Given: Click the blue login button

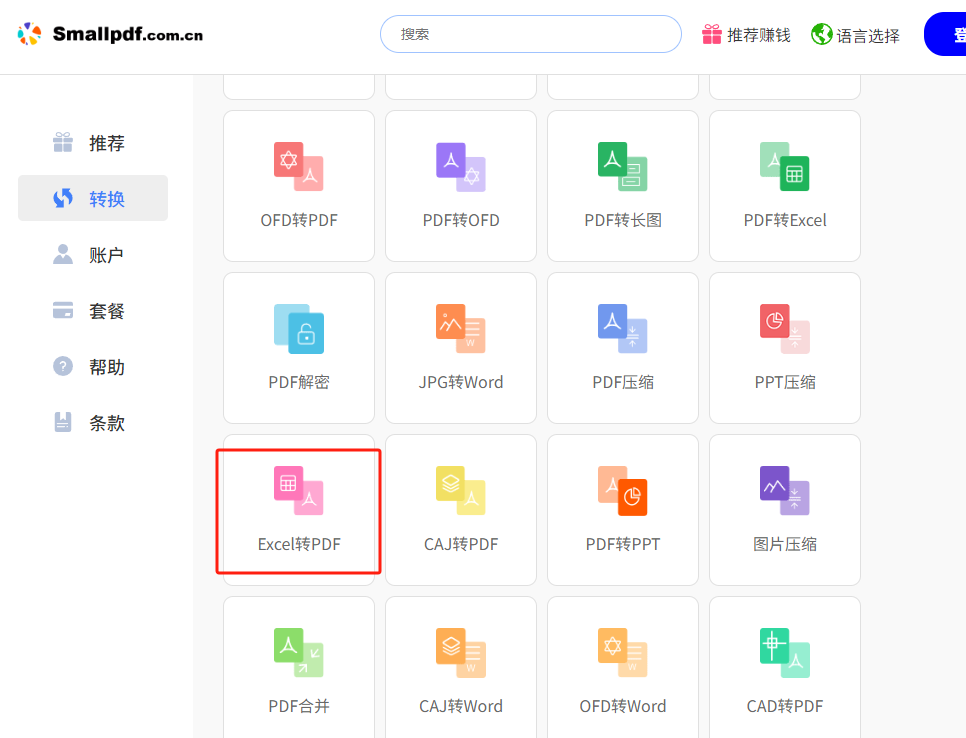Looking at the screenshot, I should [945, 34].
